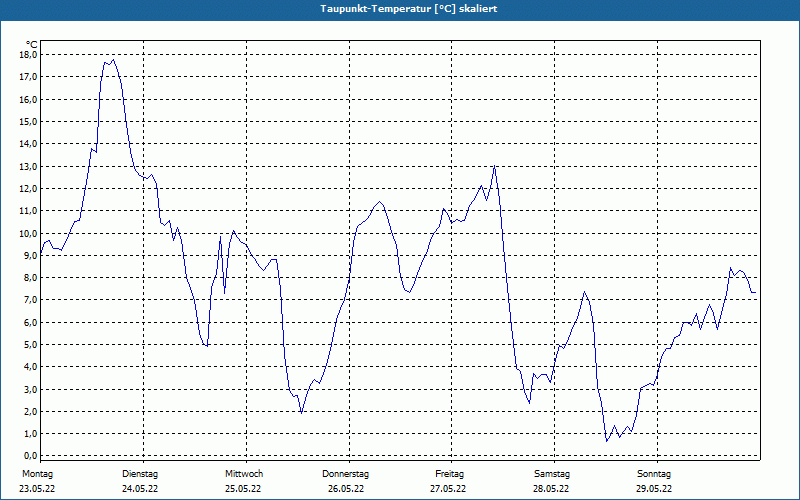Image resolution: width=800 pixels, height=500 pixels.
Task: Click the 17,0 y-axis label
Action: point(29,77)
